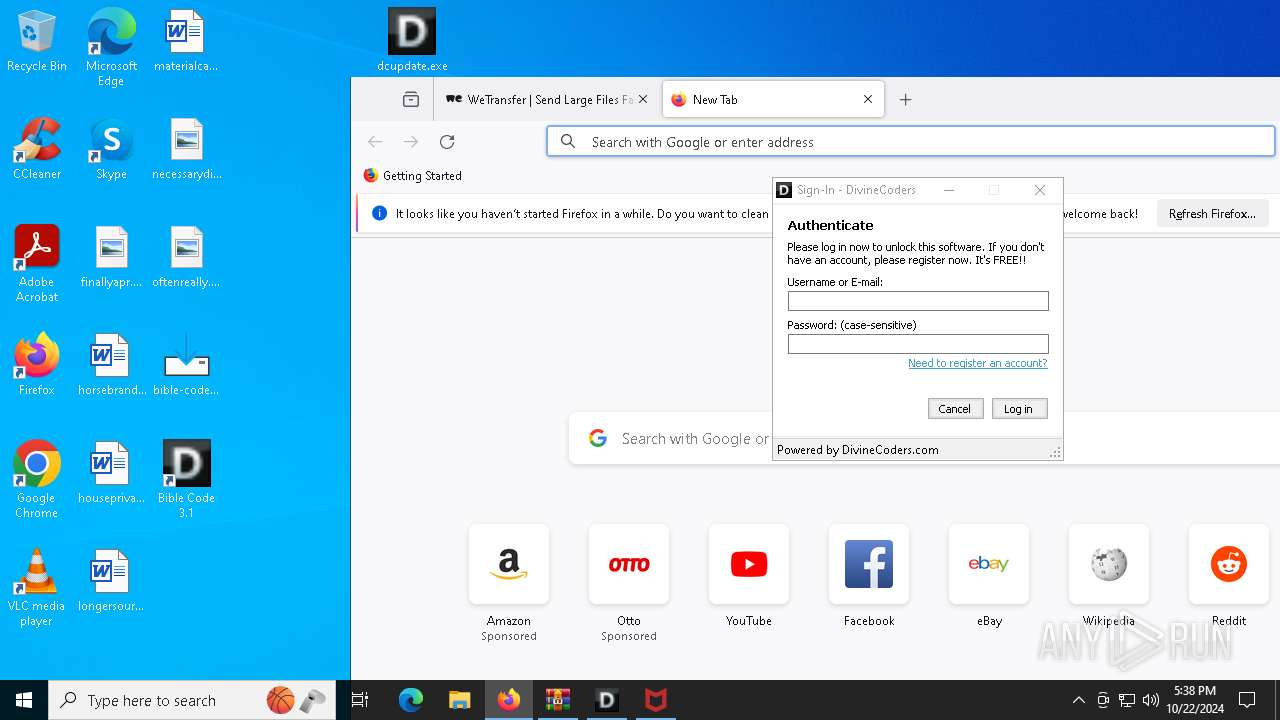Open notifications action center
The height and width of the screenshot is (720, 1280).
(x=1247, y=700)
